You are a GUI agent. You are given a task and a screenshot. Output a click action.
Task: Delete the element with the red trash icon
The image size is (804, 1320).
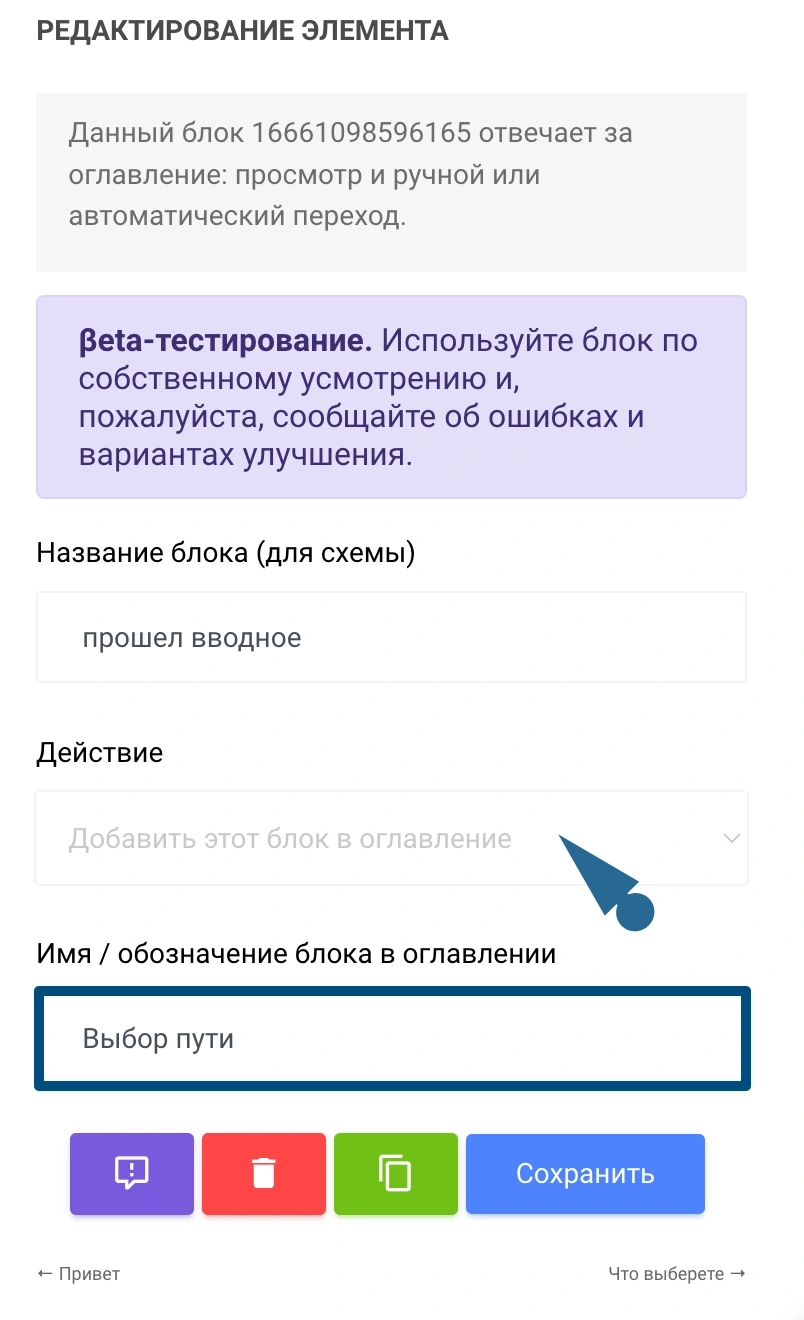264,1173
